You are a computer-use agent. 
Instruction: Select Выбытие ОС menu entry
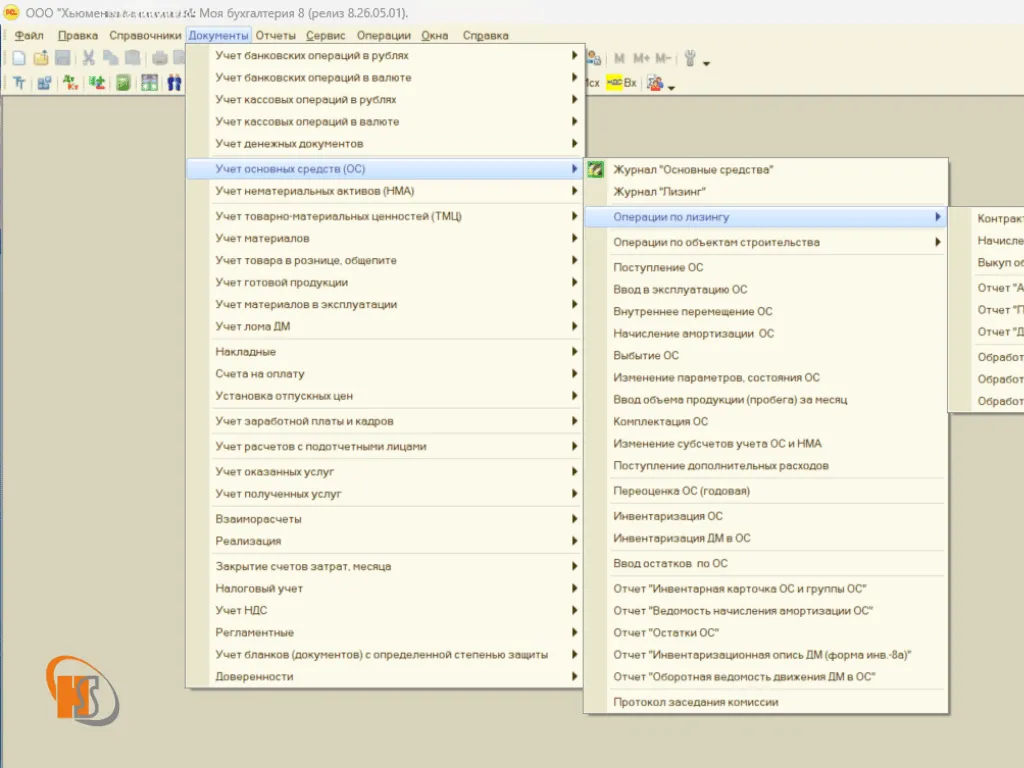(765, 356)
